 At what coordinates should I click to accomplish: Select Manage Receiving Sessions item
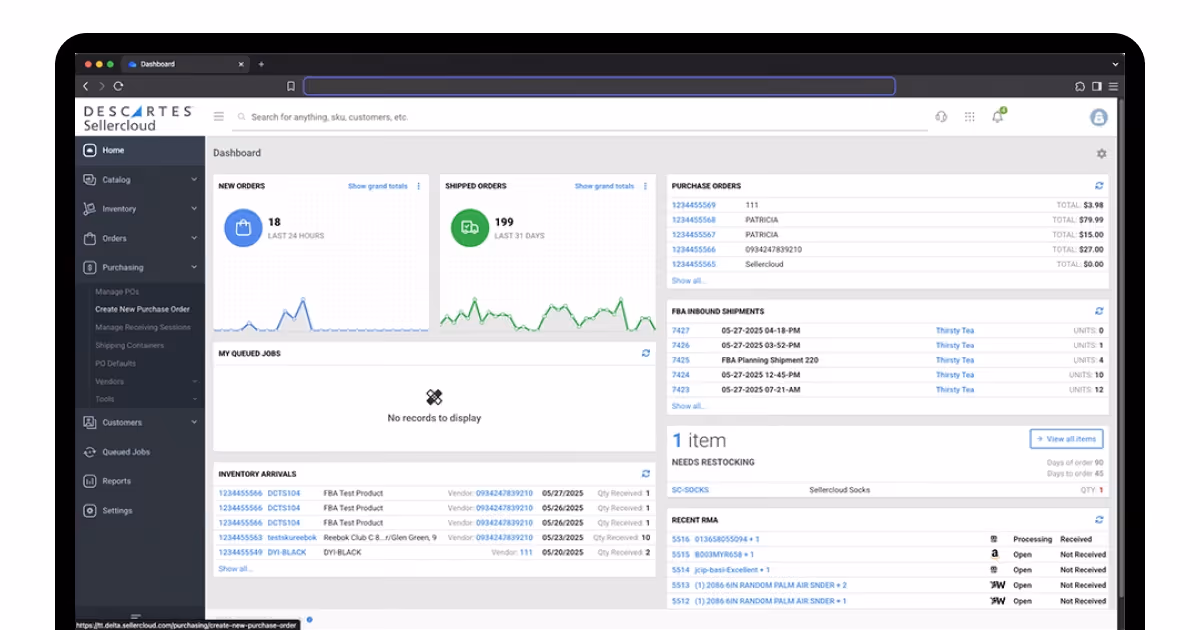(x=142, y=327)
